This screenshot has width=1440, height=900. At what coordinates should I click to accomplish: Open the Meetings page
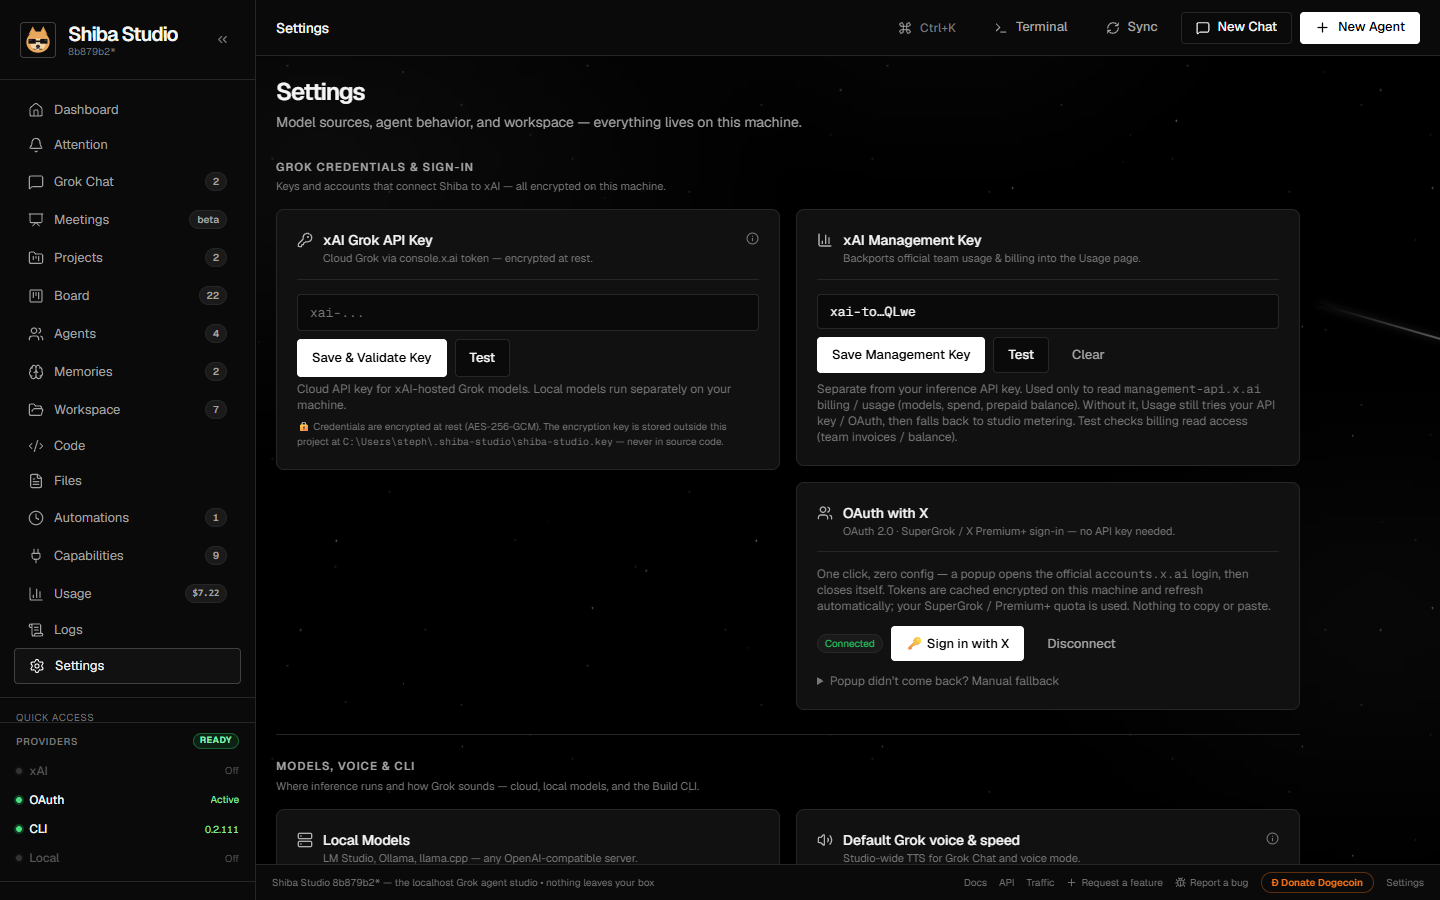point(127,220)
